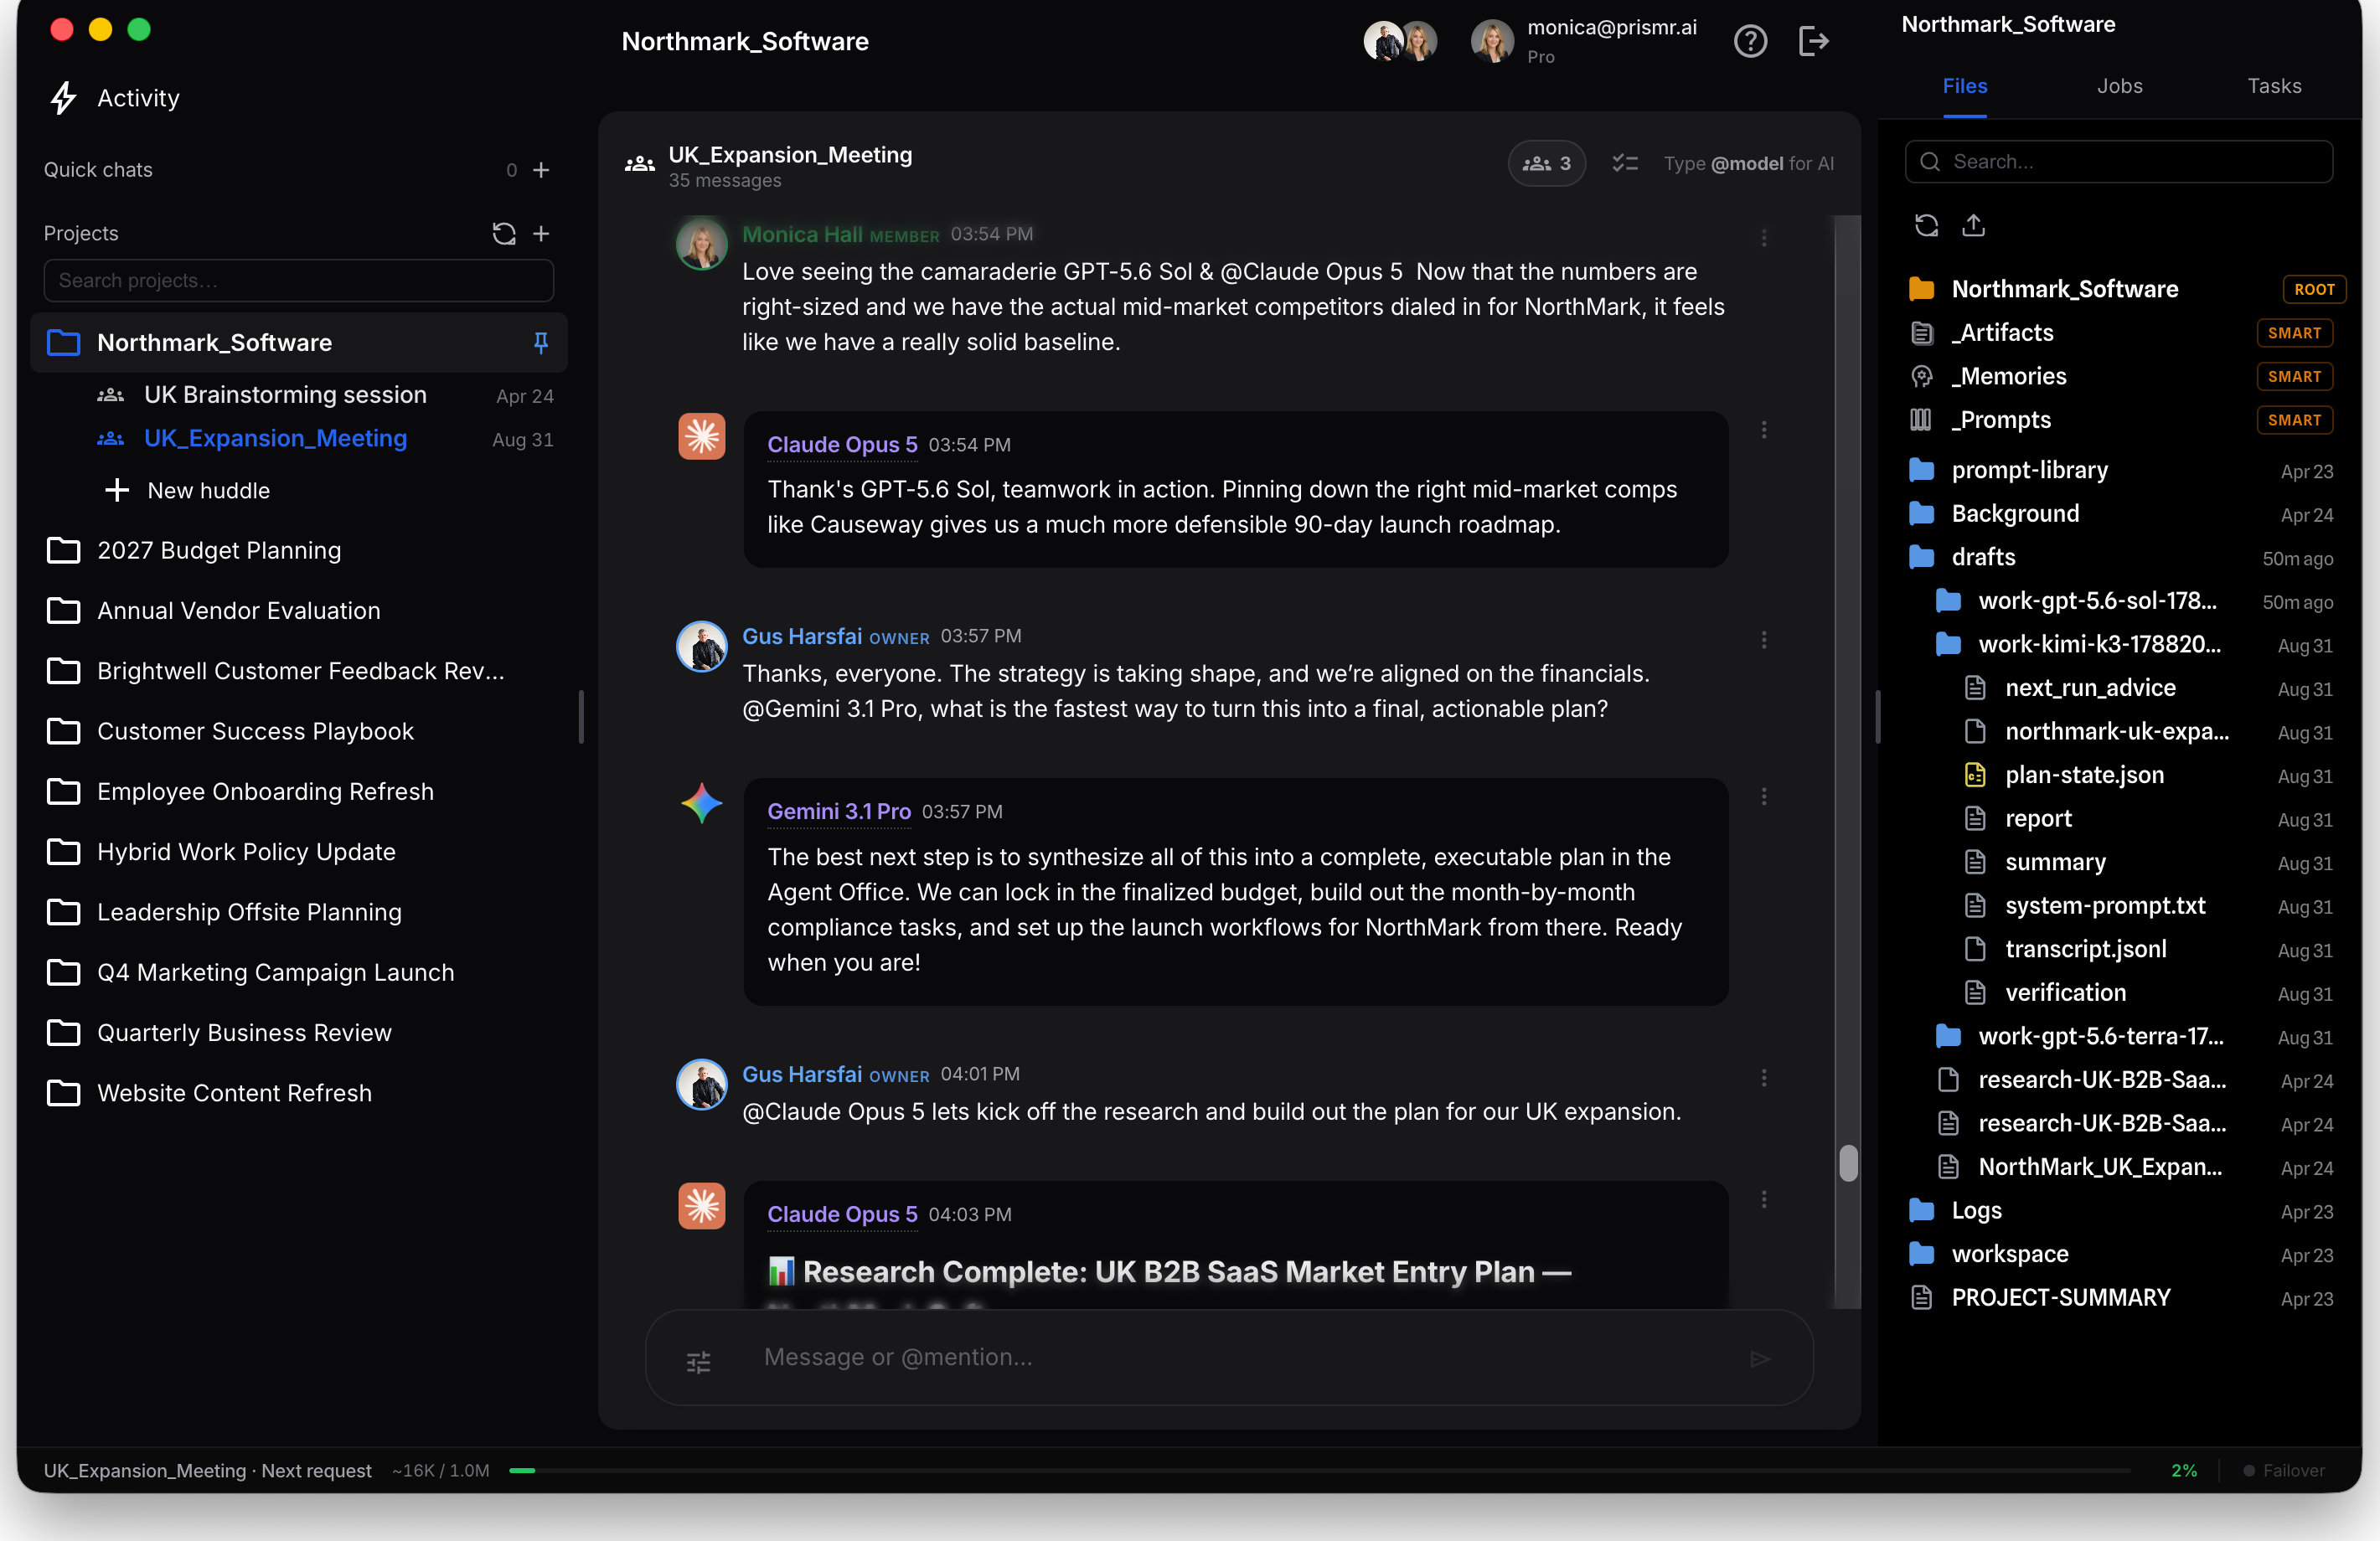2380x1541 pixels.
Task: Open UK Brainstorming session huddle
Action: pyautogui.click(x=325, y=395)
